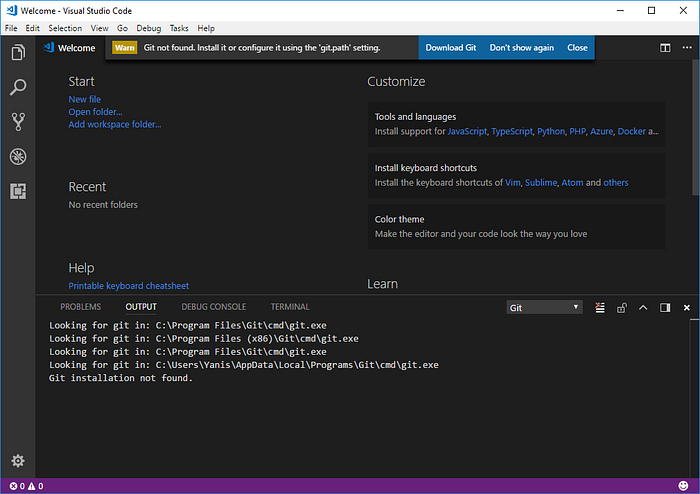The height and width of the screenshot is (494, 700).
Task: Click errors and warnings count in status bar
Action: pos(26,486)
